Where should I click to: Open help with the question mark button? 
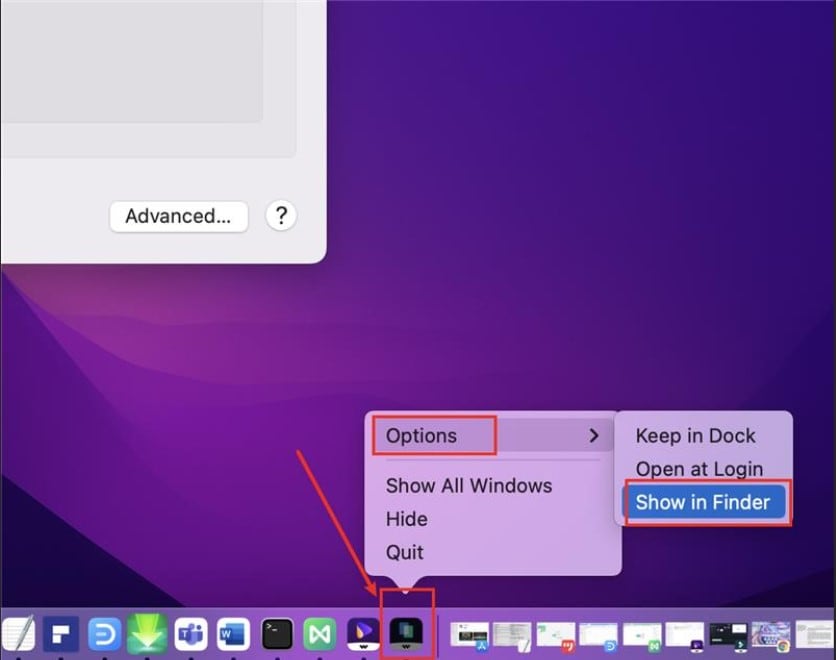click(281, 215)
